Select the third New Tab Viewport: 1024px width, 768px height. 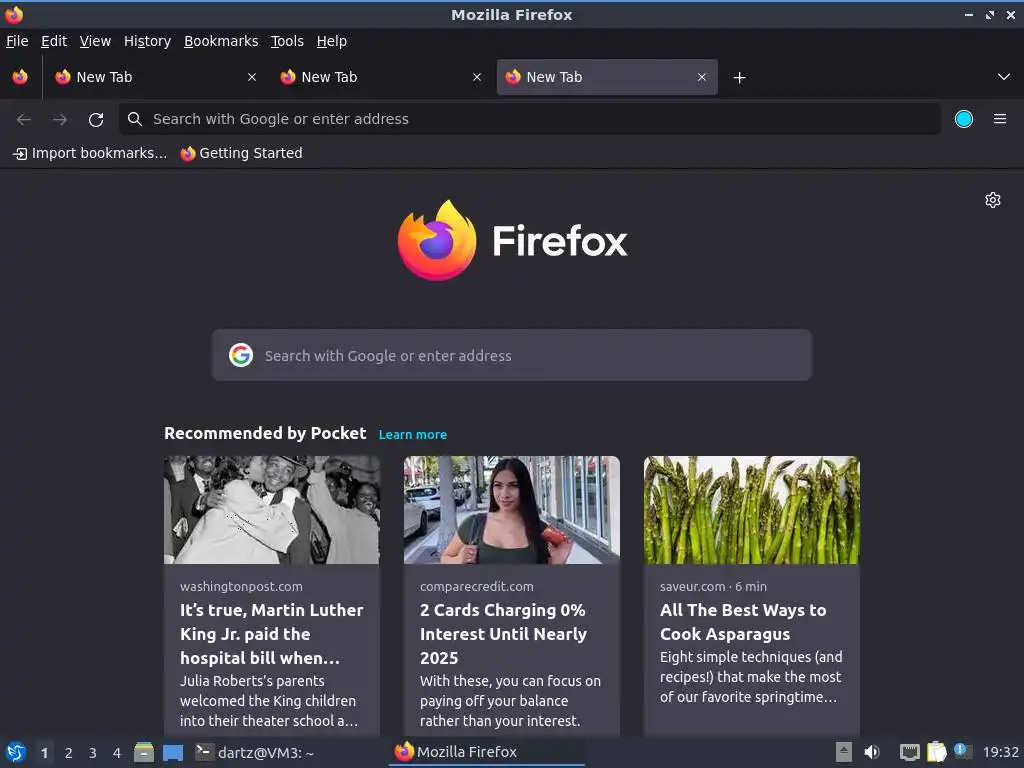[607, 77]
